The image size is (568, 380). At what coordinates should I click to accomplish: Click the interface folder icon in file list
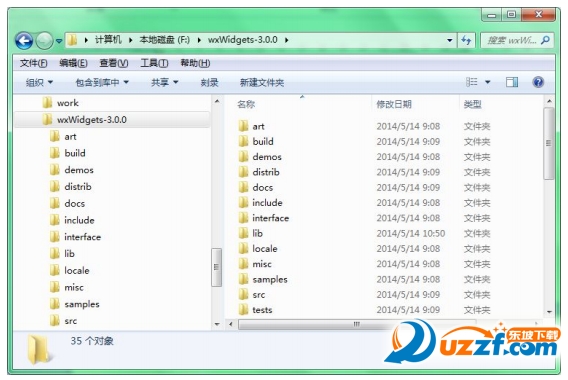coord(243,218)
